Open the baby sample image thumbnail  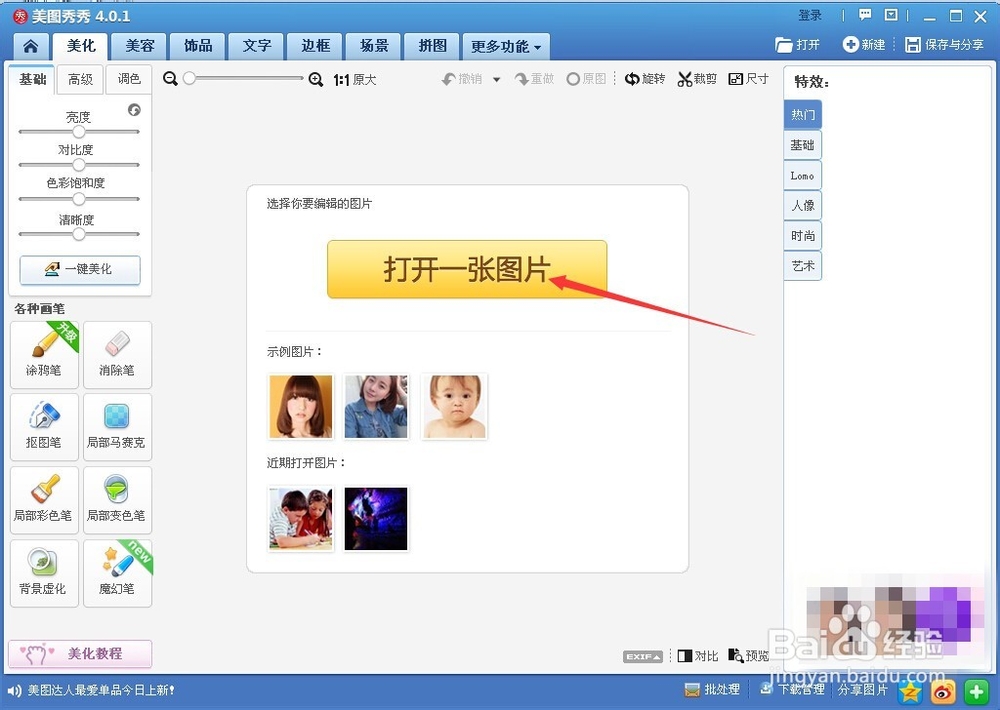pos(454,405)
